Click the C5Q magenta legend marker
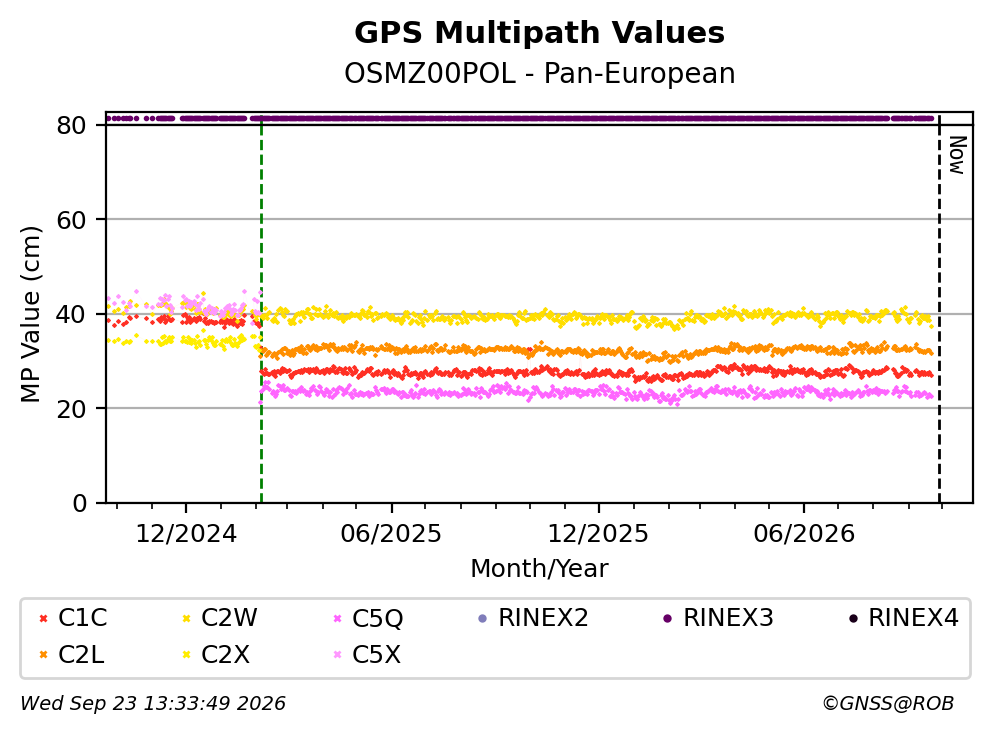Screen dimensions: 992x734 (x=337, y=618)
